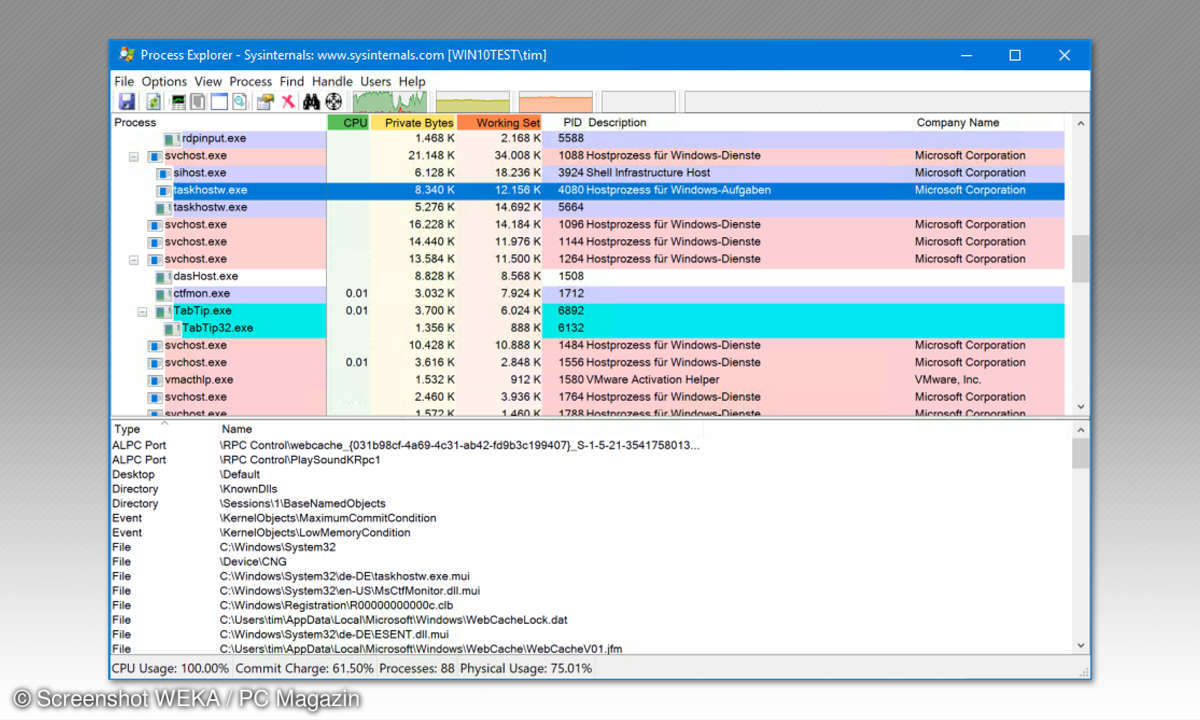This screenshot has width=1200, height=720.
Task: Sort by the Working Set column header
Action: [x=500, y=122]
